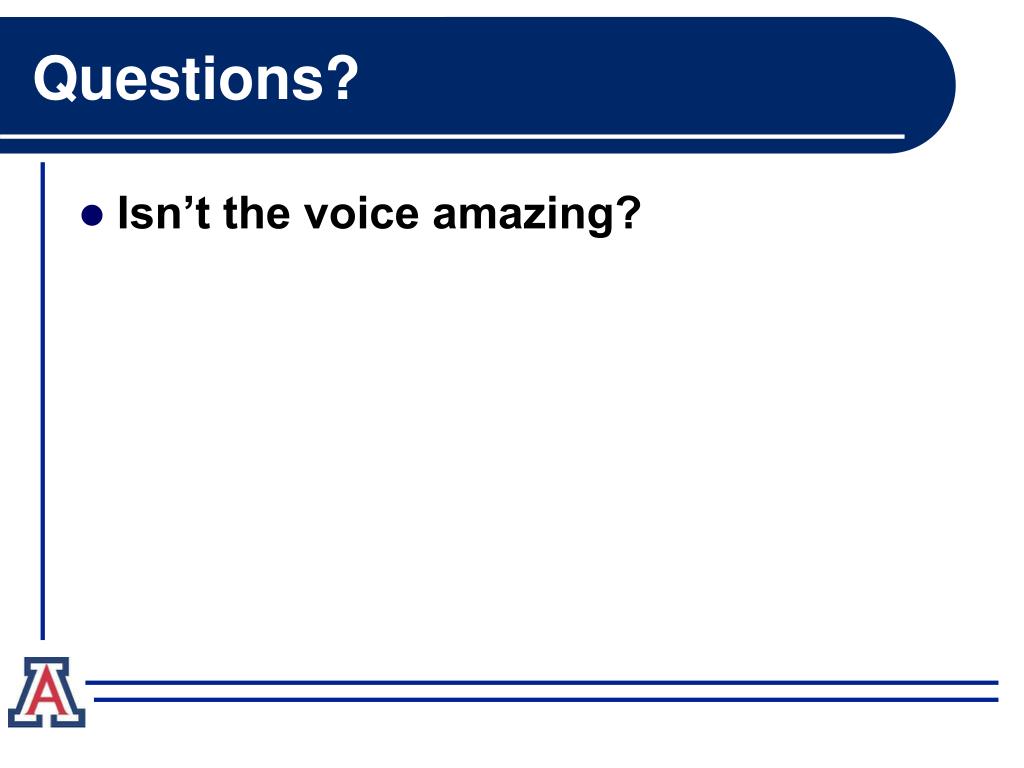Click the apostrophe in the word "Isn't"

(191, 202)
